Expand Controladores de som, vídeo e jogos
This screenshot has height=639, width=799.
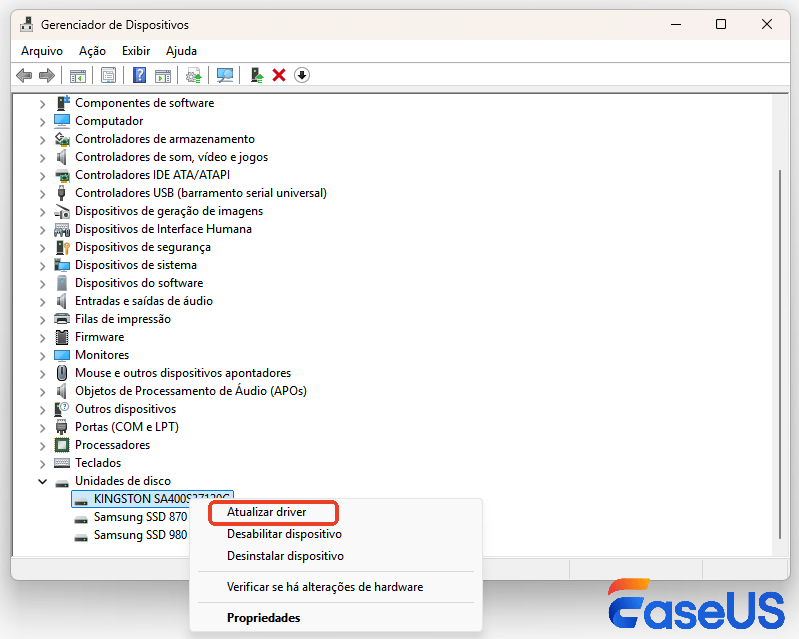pos(43,157)
